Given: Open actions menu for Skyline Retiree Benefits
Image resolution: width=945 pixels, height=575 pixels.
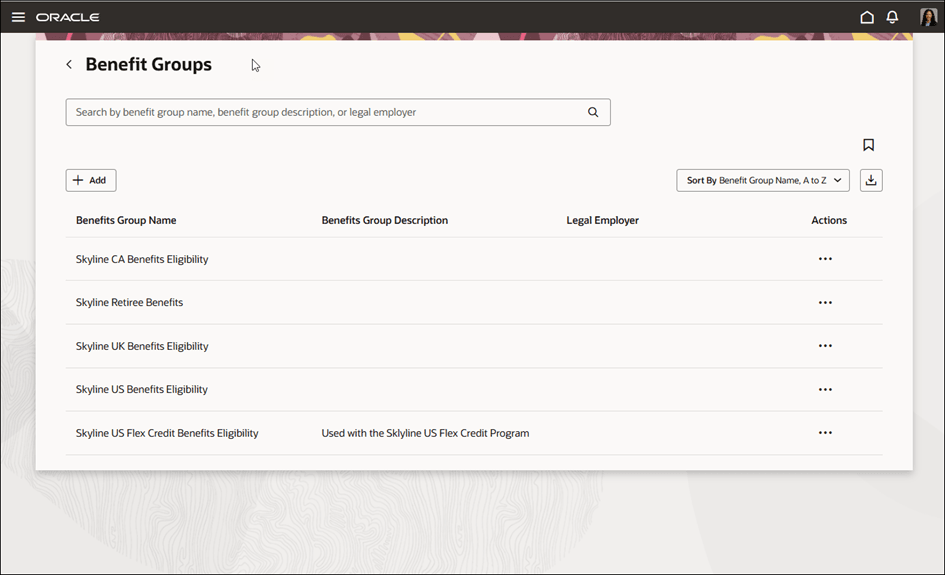Looking at the screenshot, I should pyautogui.click(x=825, y=303).
